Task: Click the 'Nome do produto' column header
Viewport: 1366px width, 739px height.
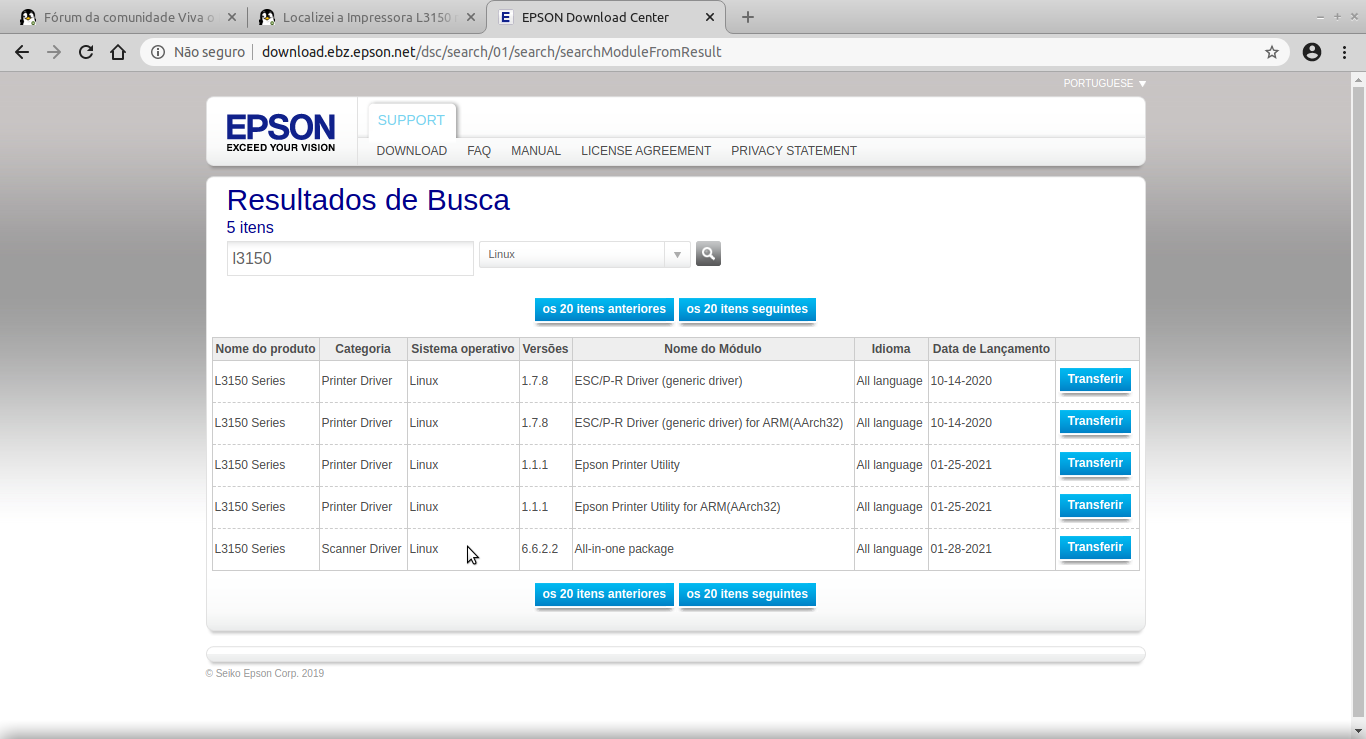Action: pyautogui.click(x=266, y=349)
